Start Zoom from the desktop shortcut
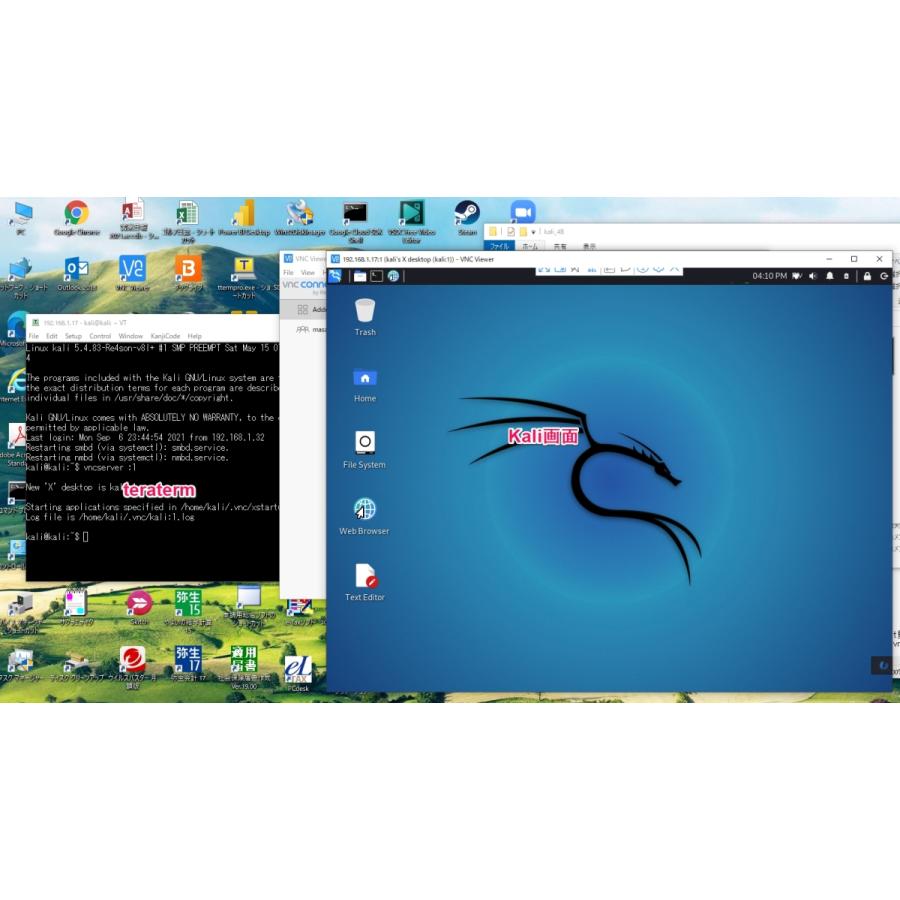 (x=521, y=213)
